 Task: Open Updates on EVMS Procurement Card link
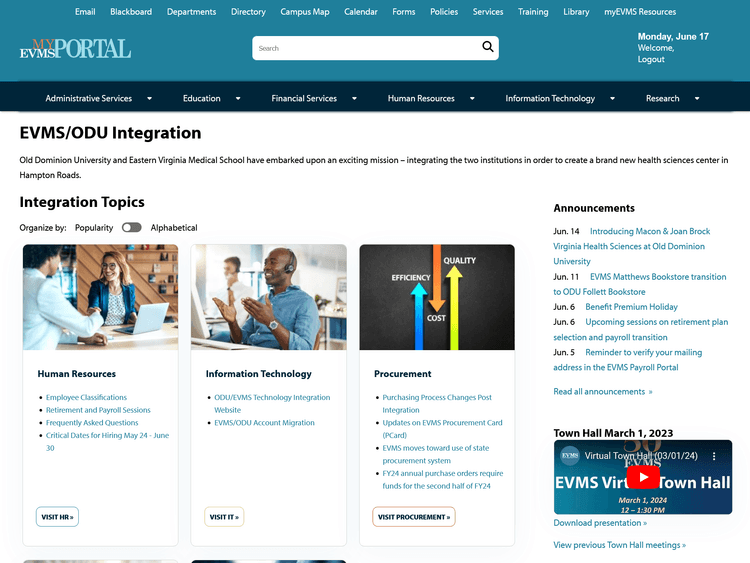[442, 429]
